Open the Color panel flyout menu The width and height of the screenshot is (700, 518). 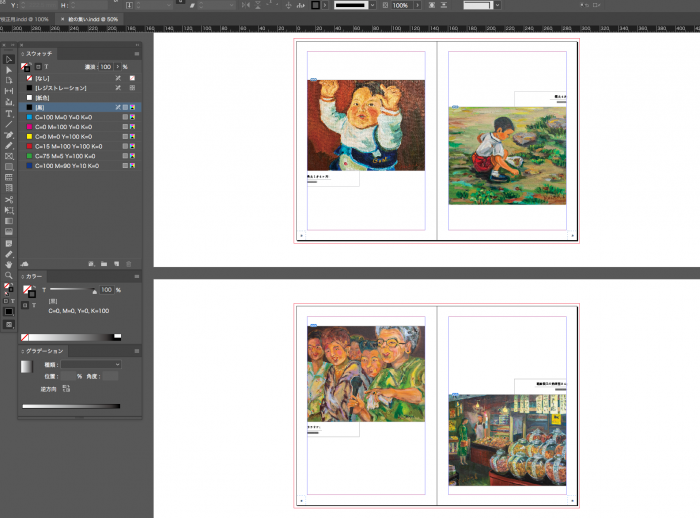(137, 277)
